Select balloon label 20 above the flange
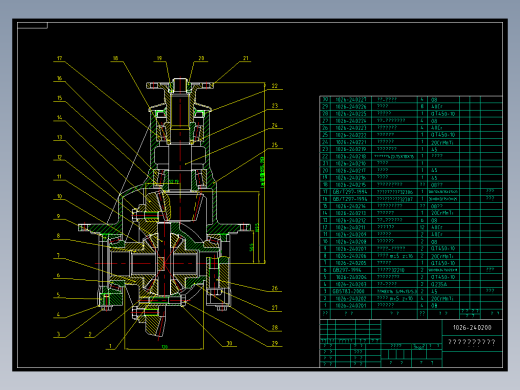This screenshot has height=390, width=520. (x=201, y=58)
